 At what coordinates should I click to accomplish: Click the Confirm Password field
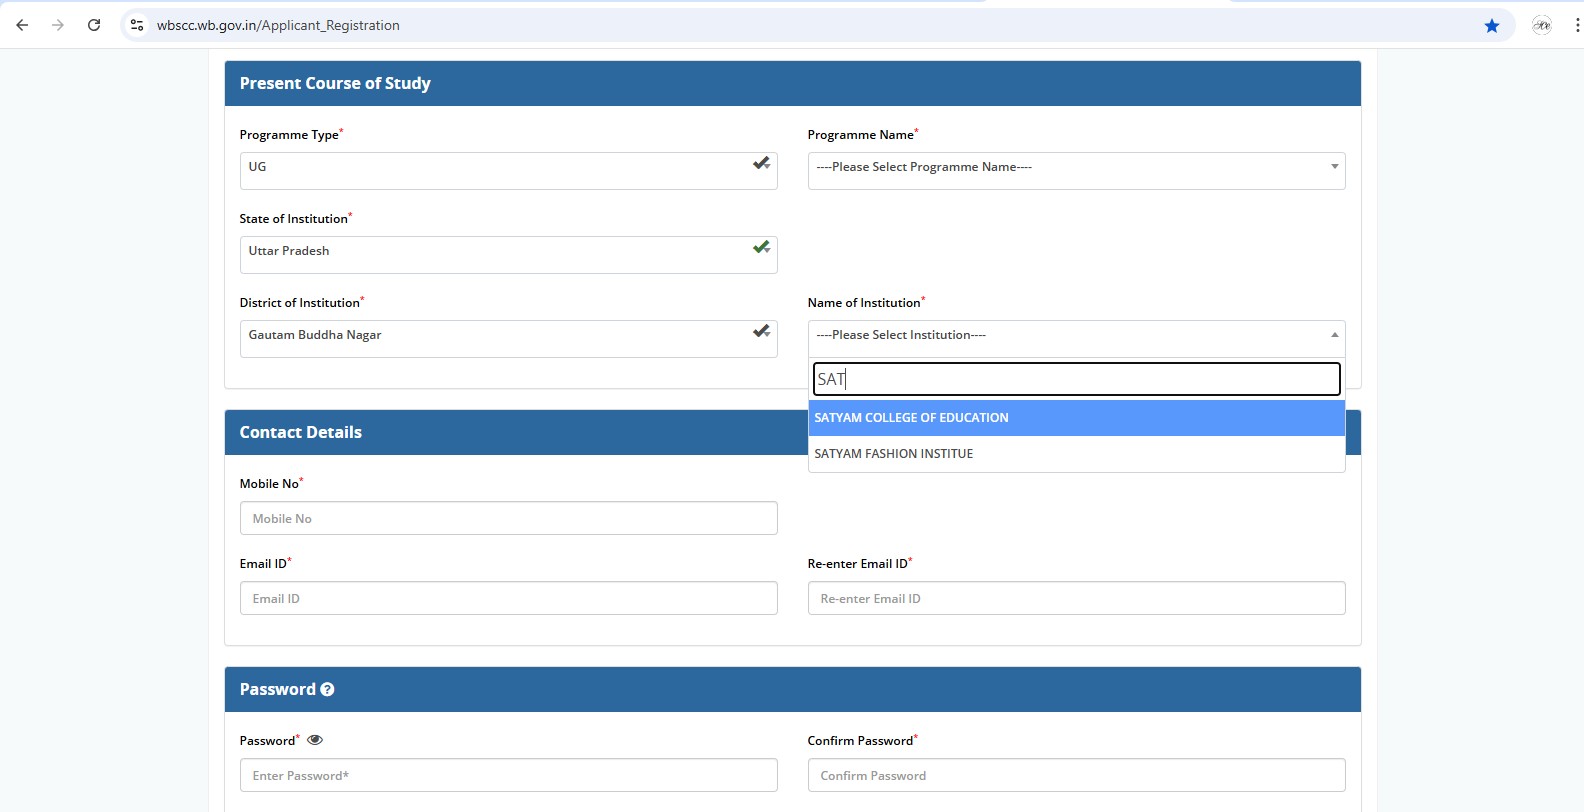[x=1075, y=775]
